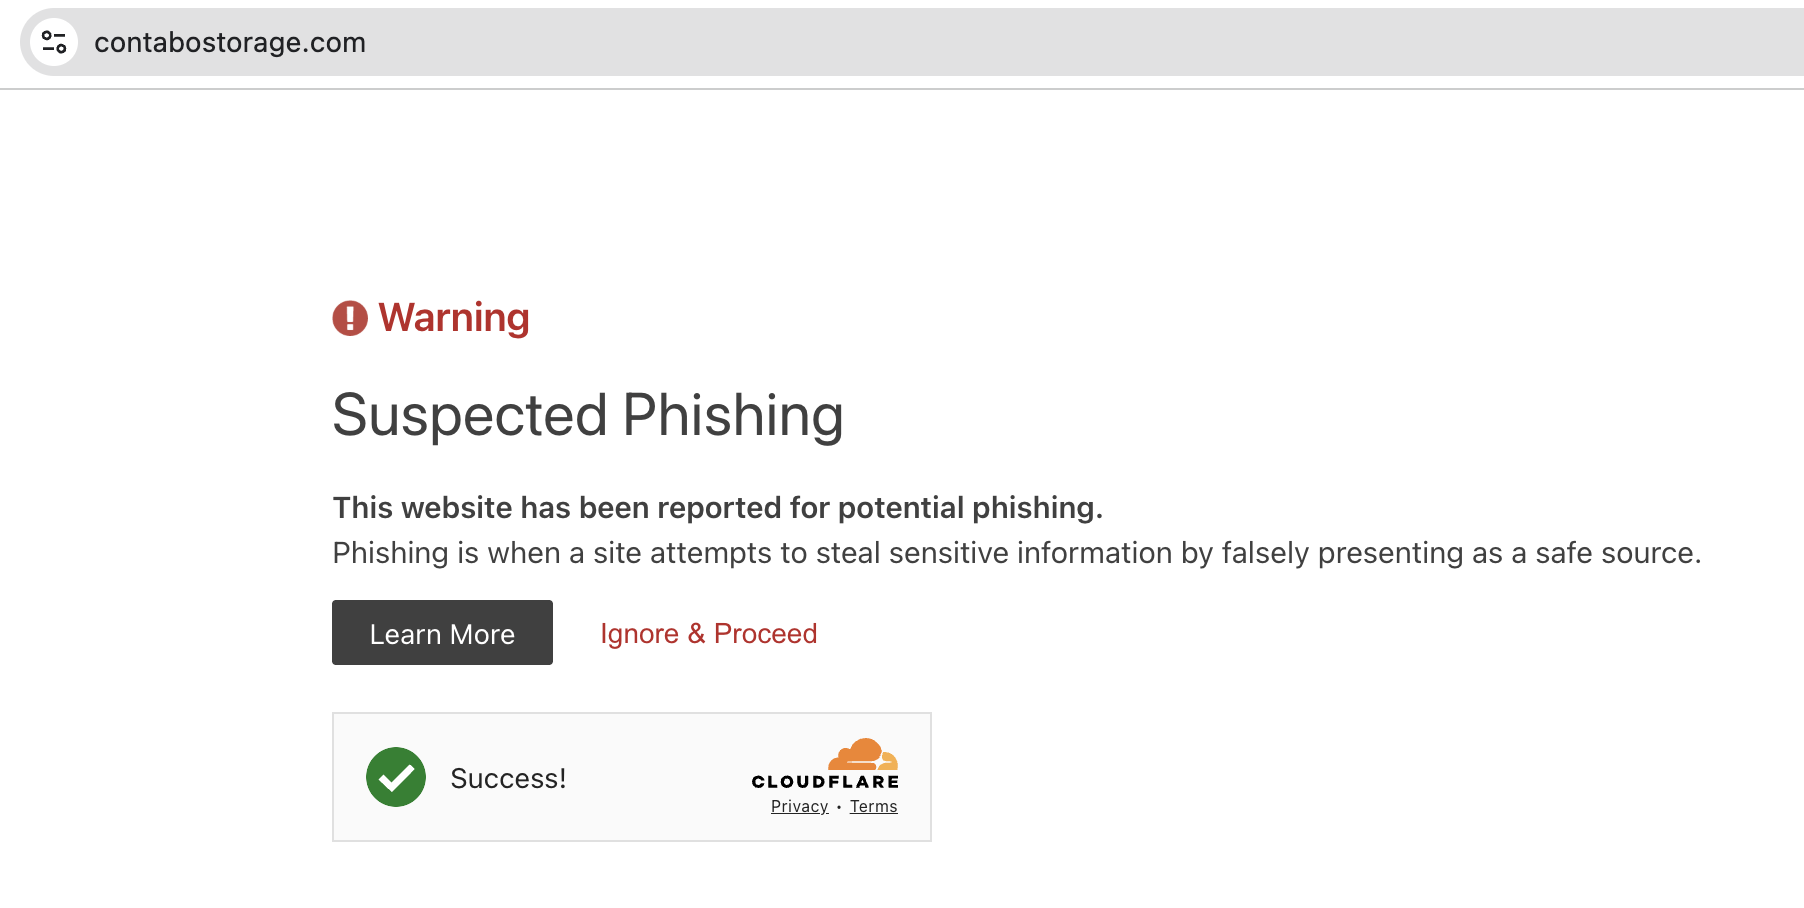Follow the Ignore & Proceed link
Screen dimensions: 1804x908
tap(708, 633)
